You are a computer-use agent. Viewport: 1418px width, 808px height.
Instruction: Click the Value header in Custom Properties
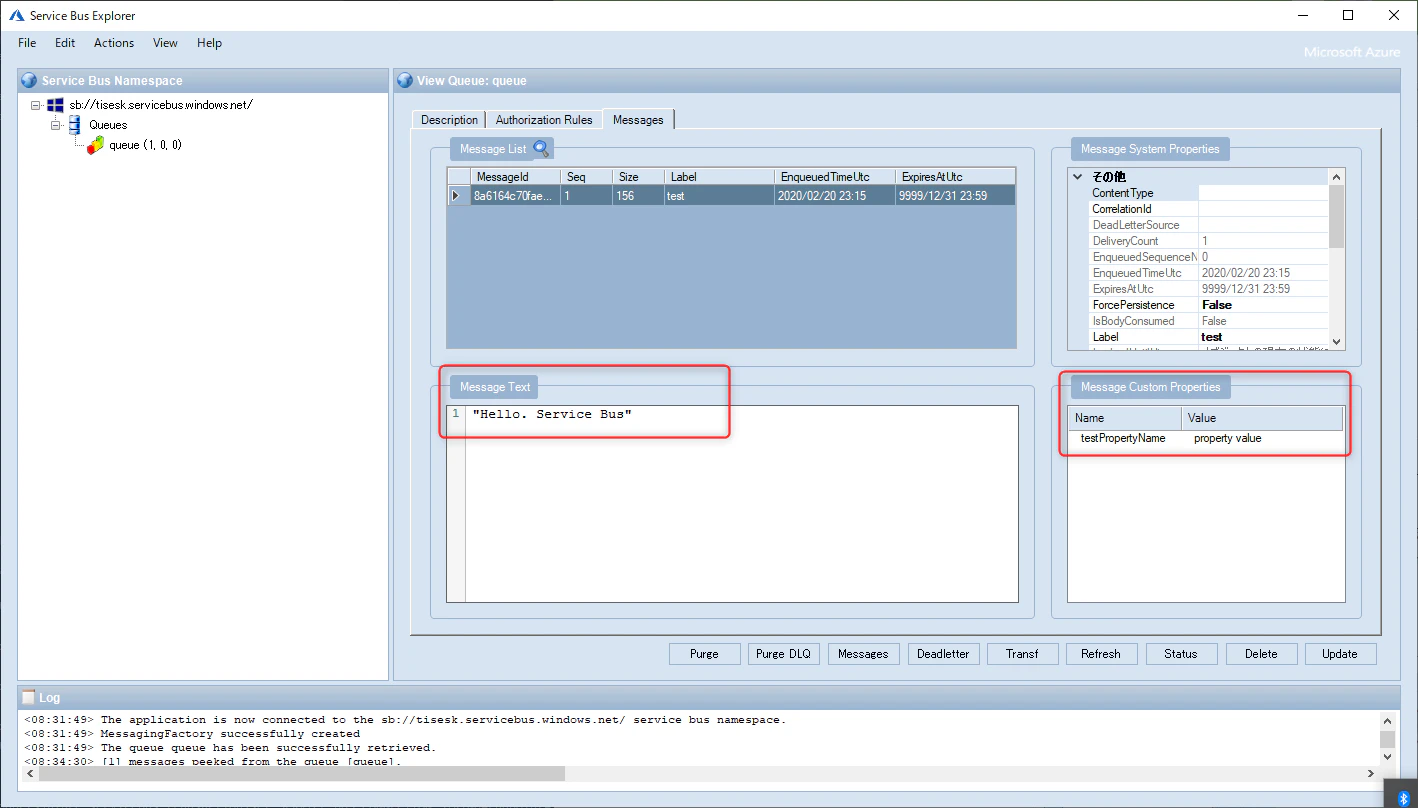pos(1262,418)
